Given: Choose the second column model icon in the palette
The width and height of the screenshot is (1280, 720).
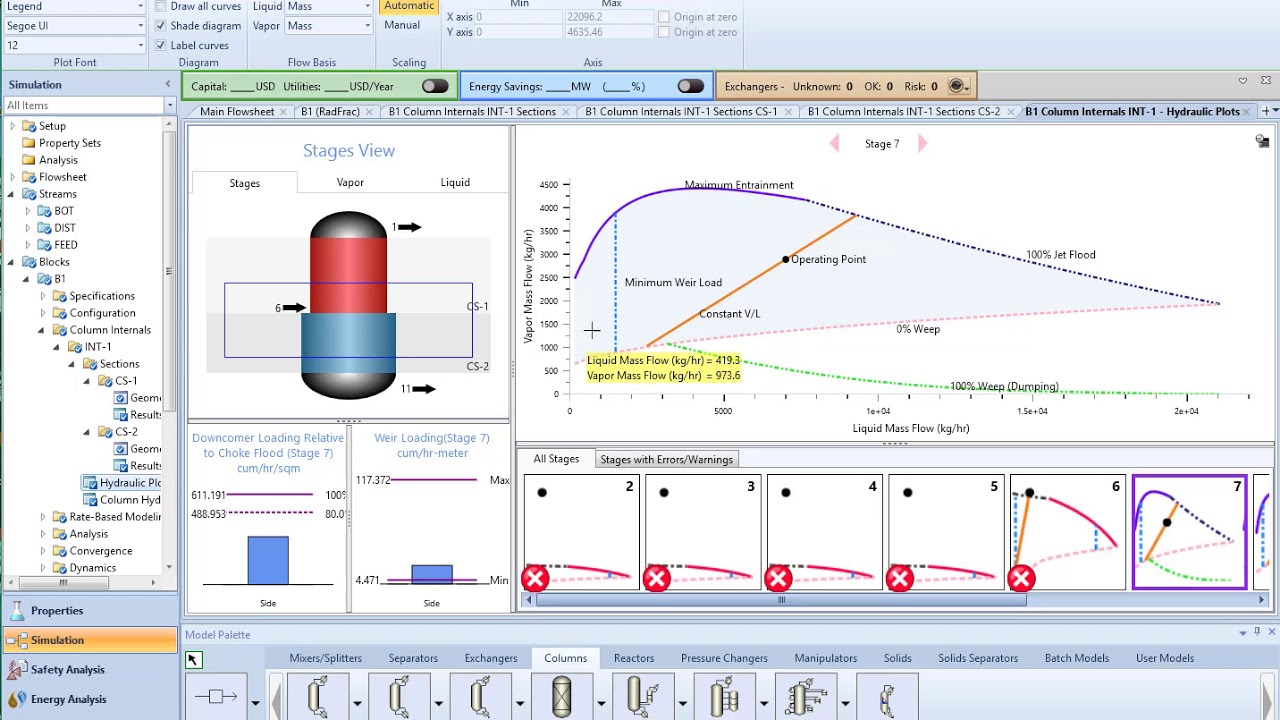Looking at the screenshot, I should pyautogui.click(x=399, y=697).
